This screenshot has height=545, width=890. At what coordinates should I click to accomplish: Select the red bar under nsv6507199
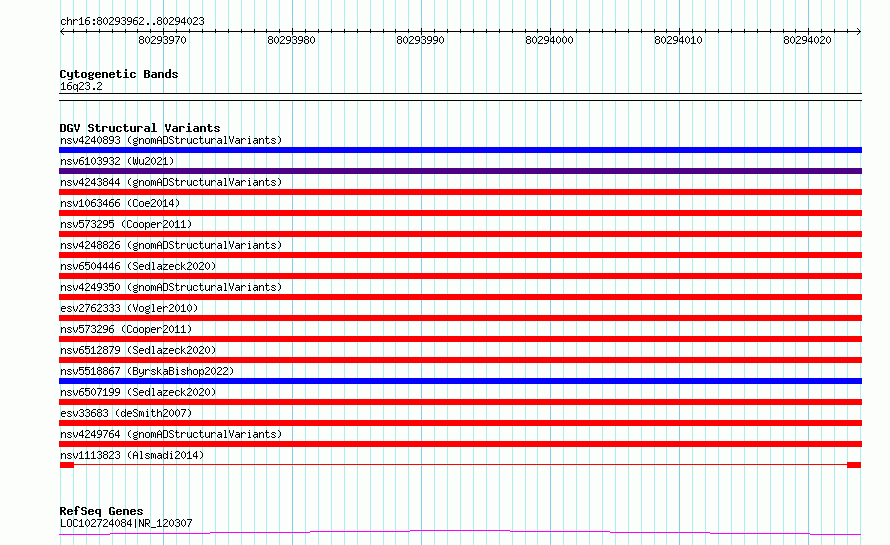[x=460, y=402]
